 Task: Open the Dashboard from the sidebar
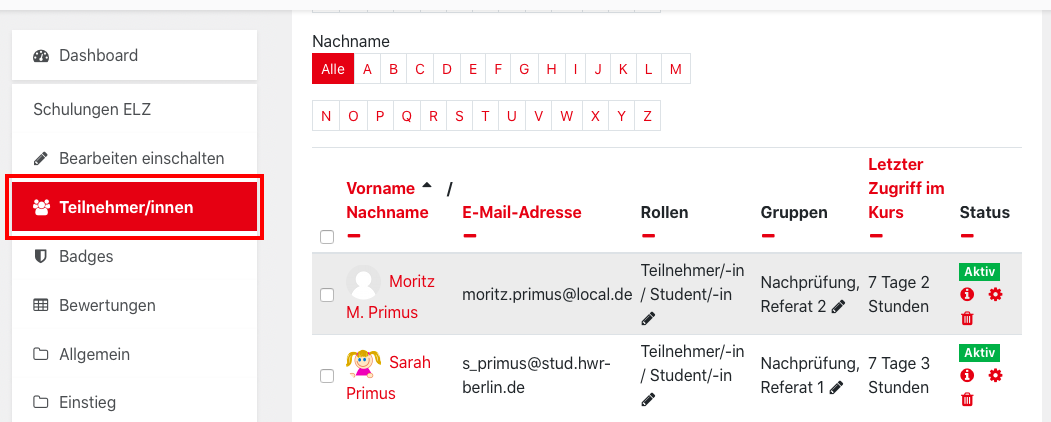[98, 55]
